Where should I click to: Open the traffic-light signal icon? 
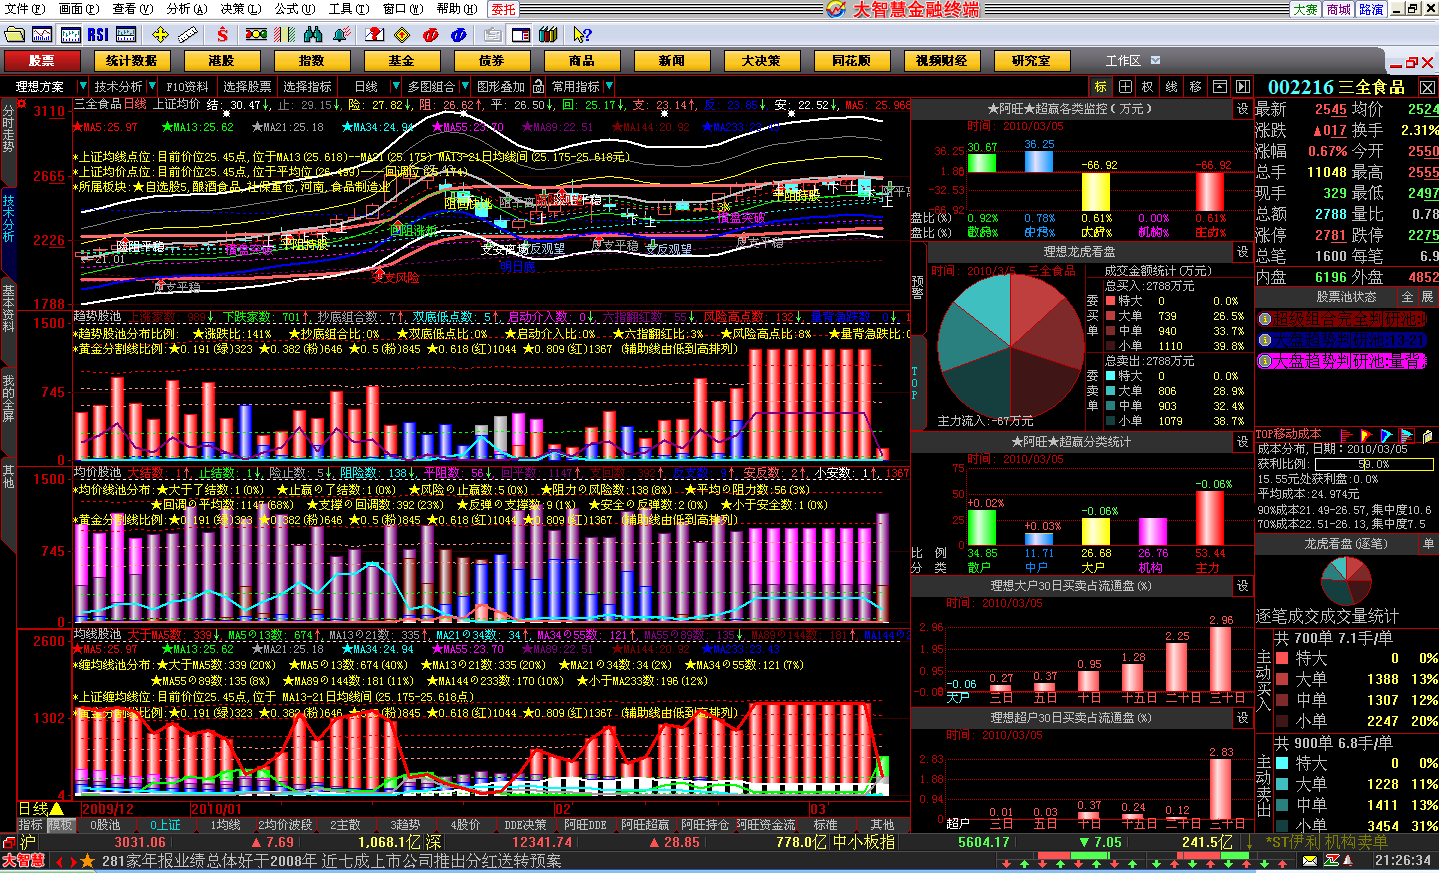coord(256,34)
